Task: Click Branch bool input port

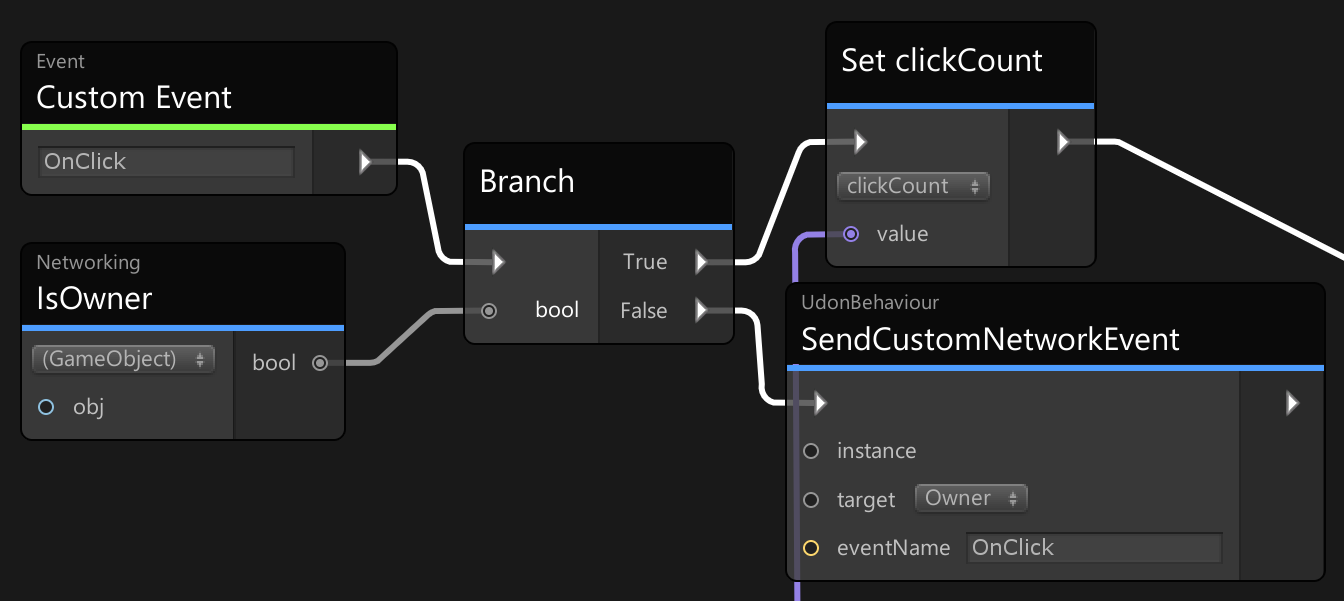Action: 489,311
